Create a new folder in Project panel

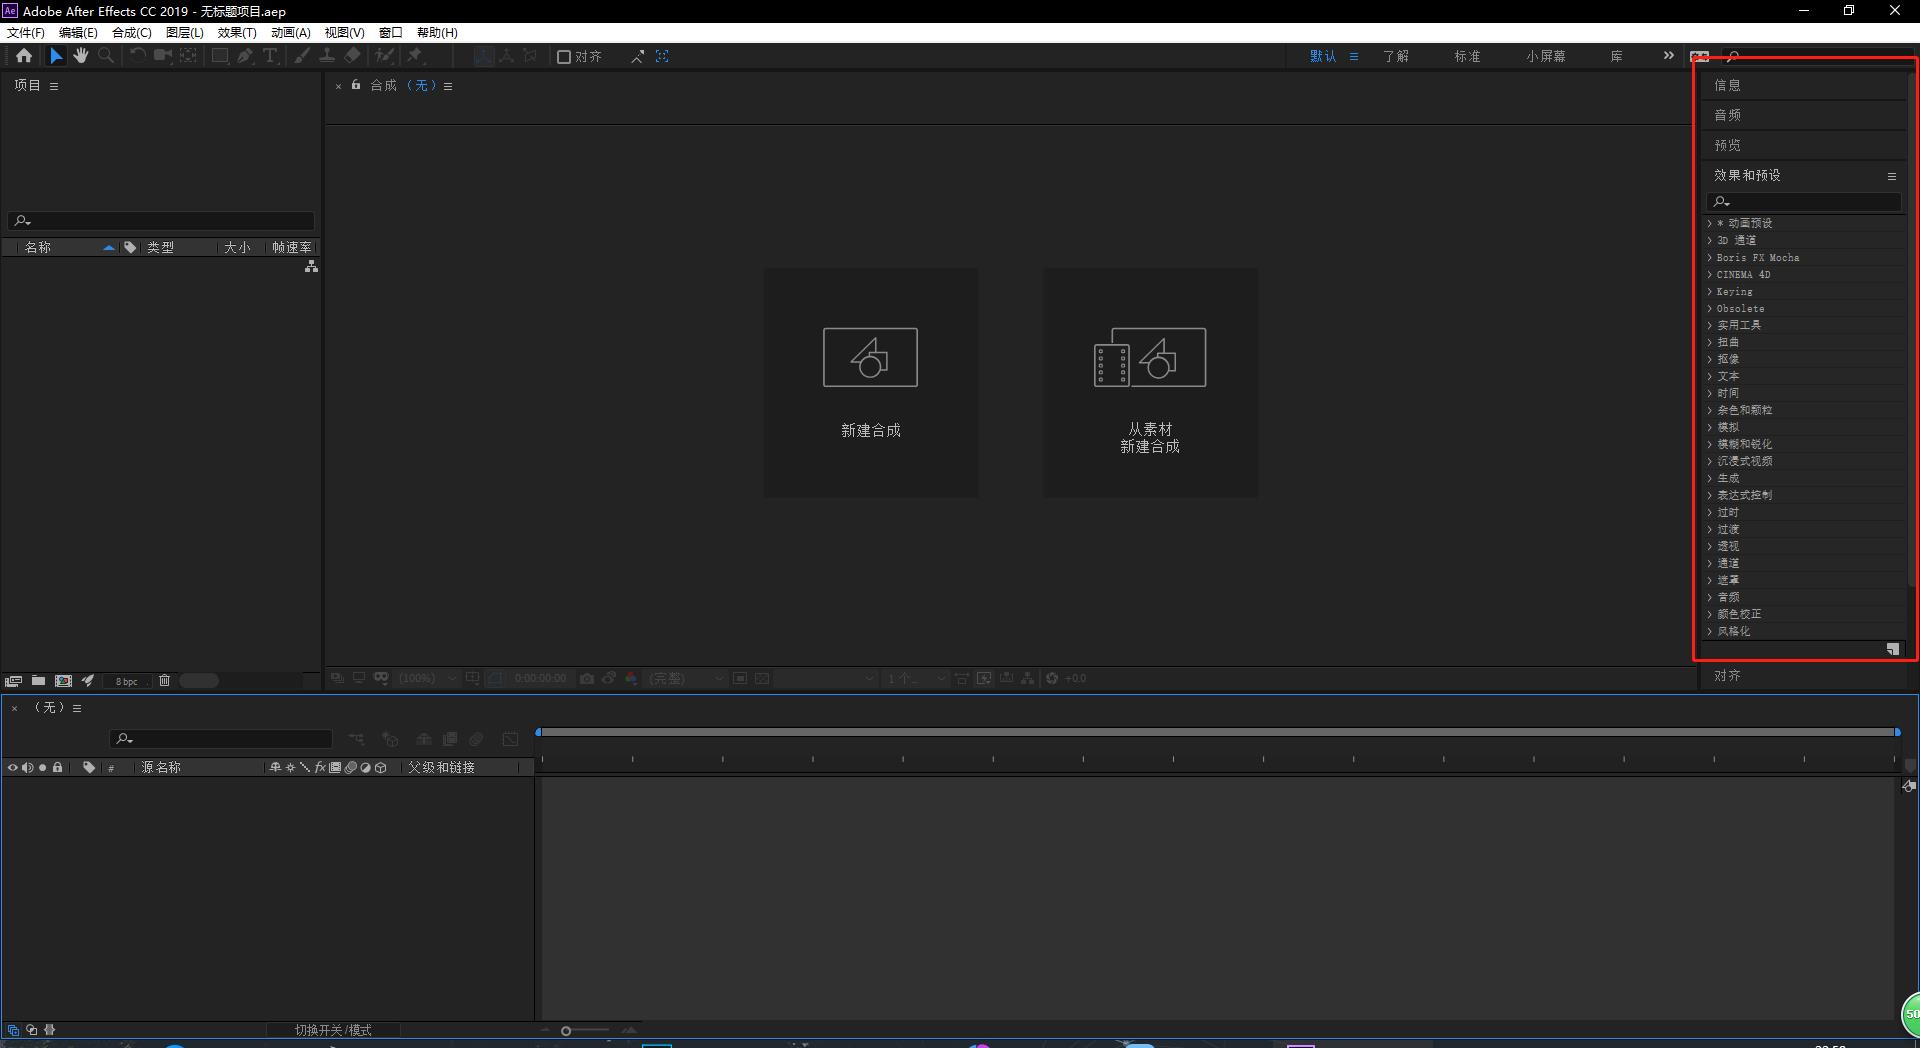pos(38,681)
